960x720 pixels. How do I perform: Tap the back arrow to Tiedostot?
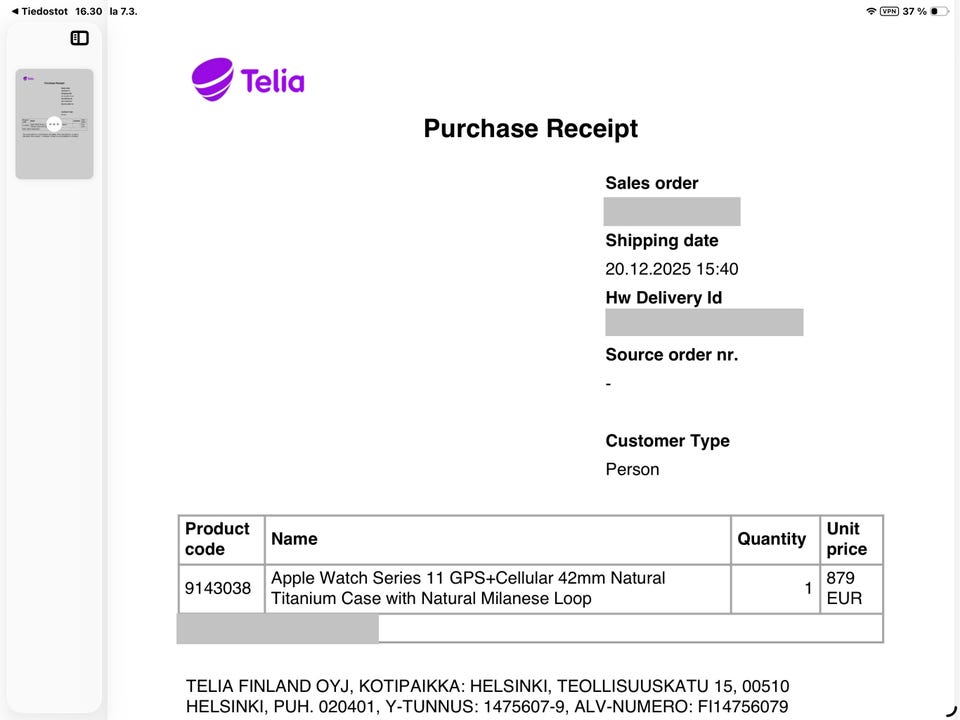(x=14, y=11)
